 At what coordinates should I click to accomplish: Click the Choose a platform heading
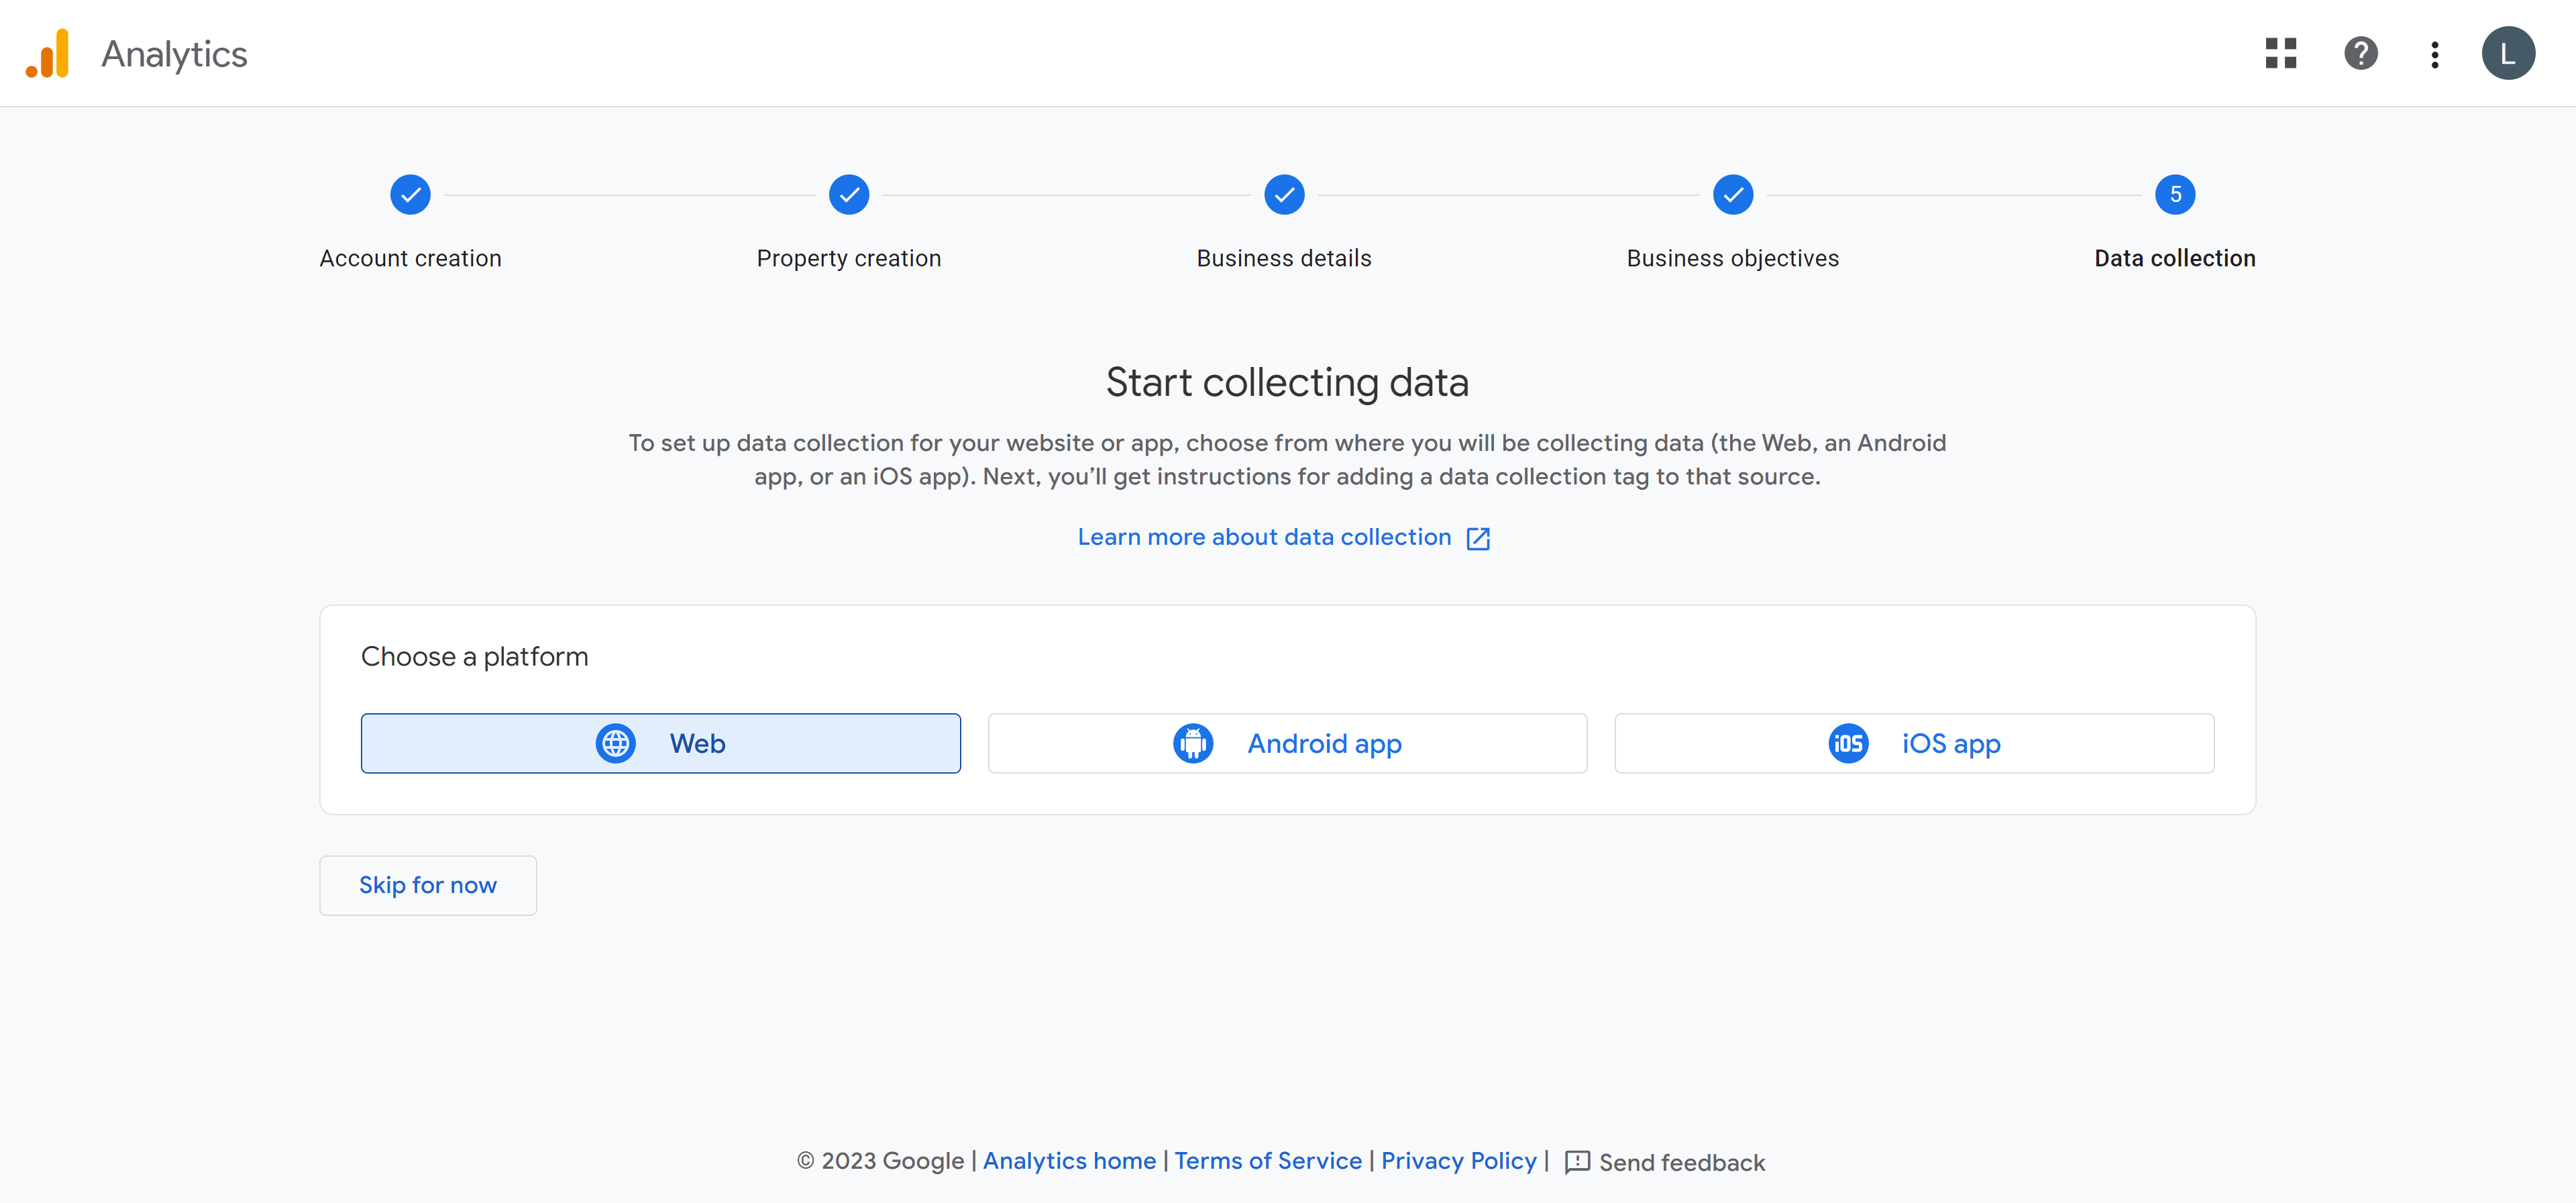(474, 657)
